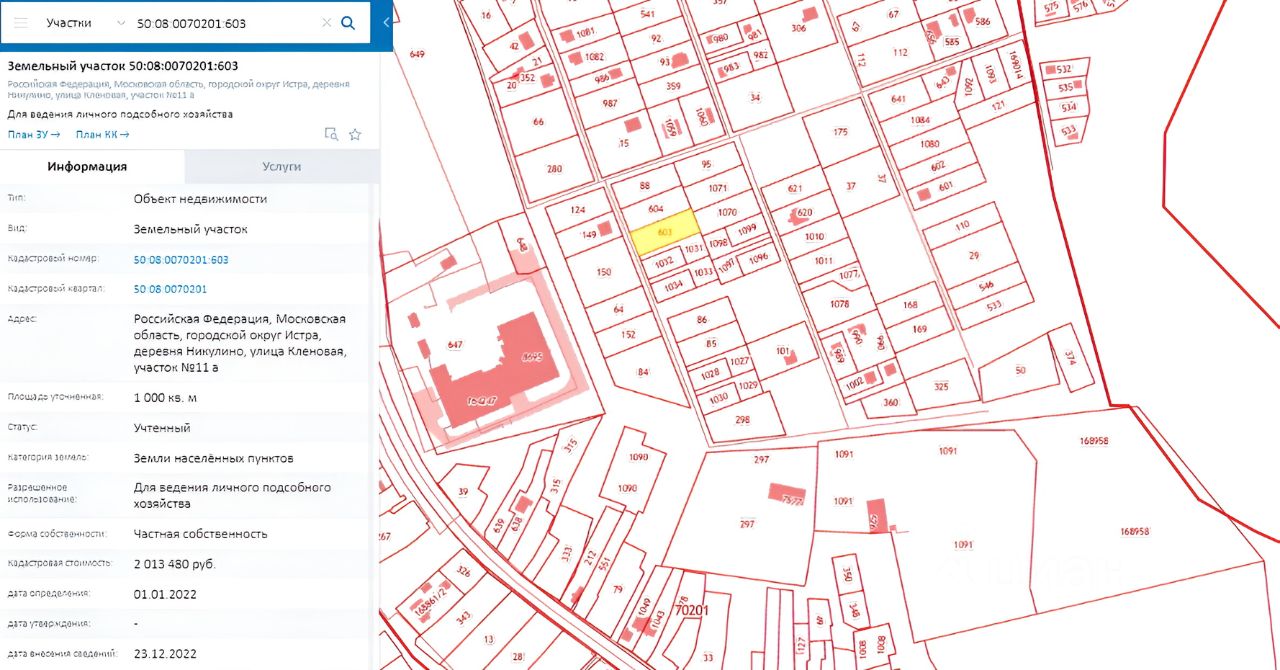Click the magnifier search icon
The width and height of the screenshot is (1280, 670).
(348, 22)
